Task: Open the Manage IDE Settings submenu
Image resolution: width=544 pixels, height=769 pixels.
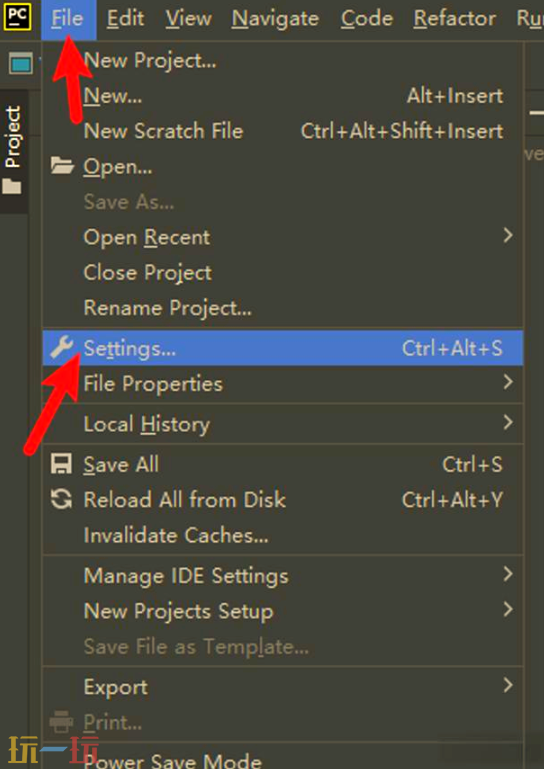Action: point(283,575)
